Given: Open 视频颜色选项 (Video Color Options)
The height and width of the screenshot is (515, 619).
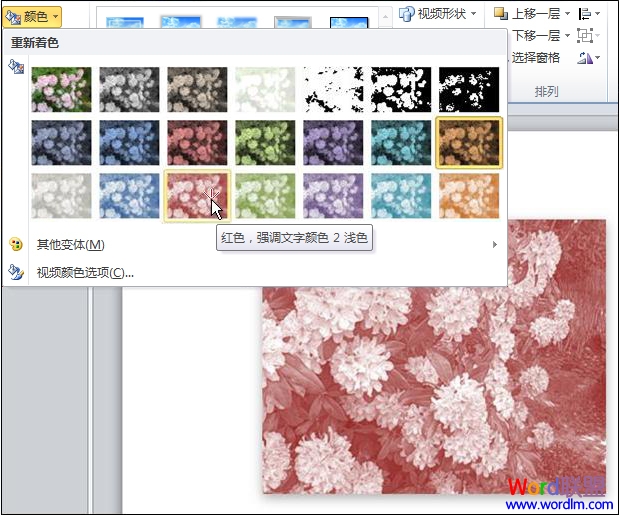Looking at the screenshot, I should click(x=85, y=272).
